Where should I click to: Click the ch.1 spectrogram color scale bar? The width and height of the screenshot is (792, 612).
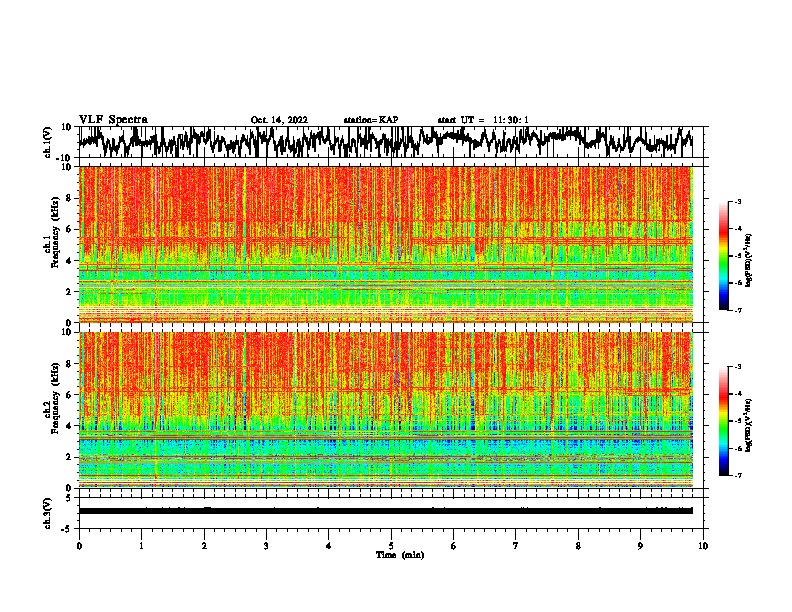[x=723, y=256]
